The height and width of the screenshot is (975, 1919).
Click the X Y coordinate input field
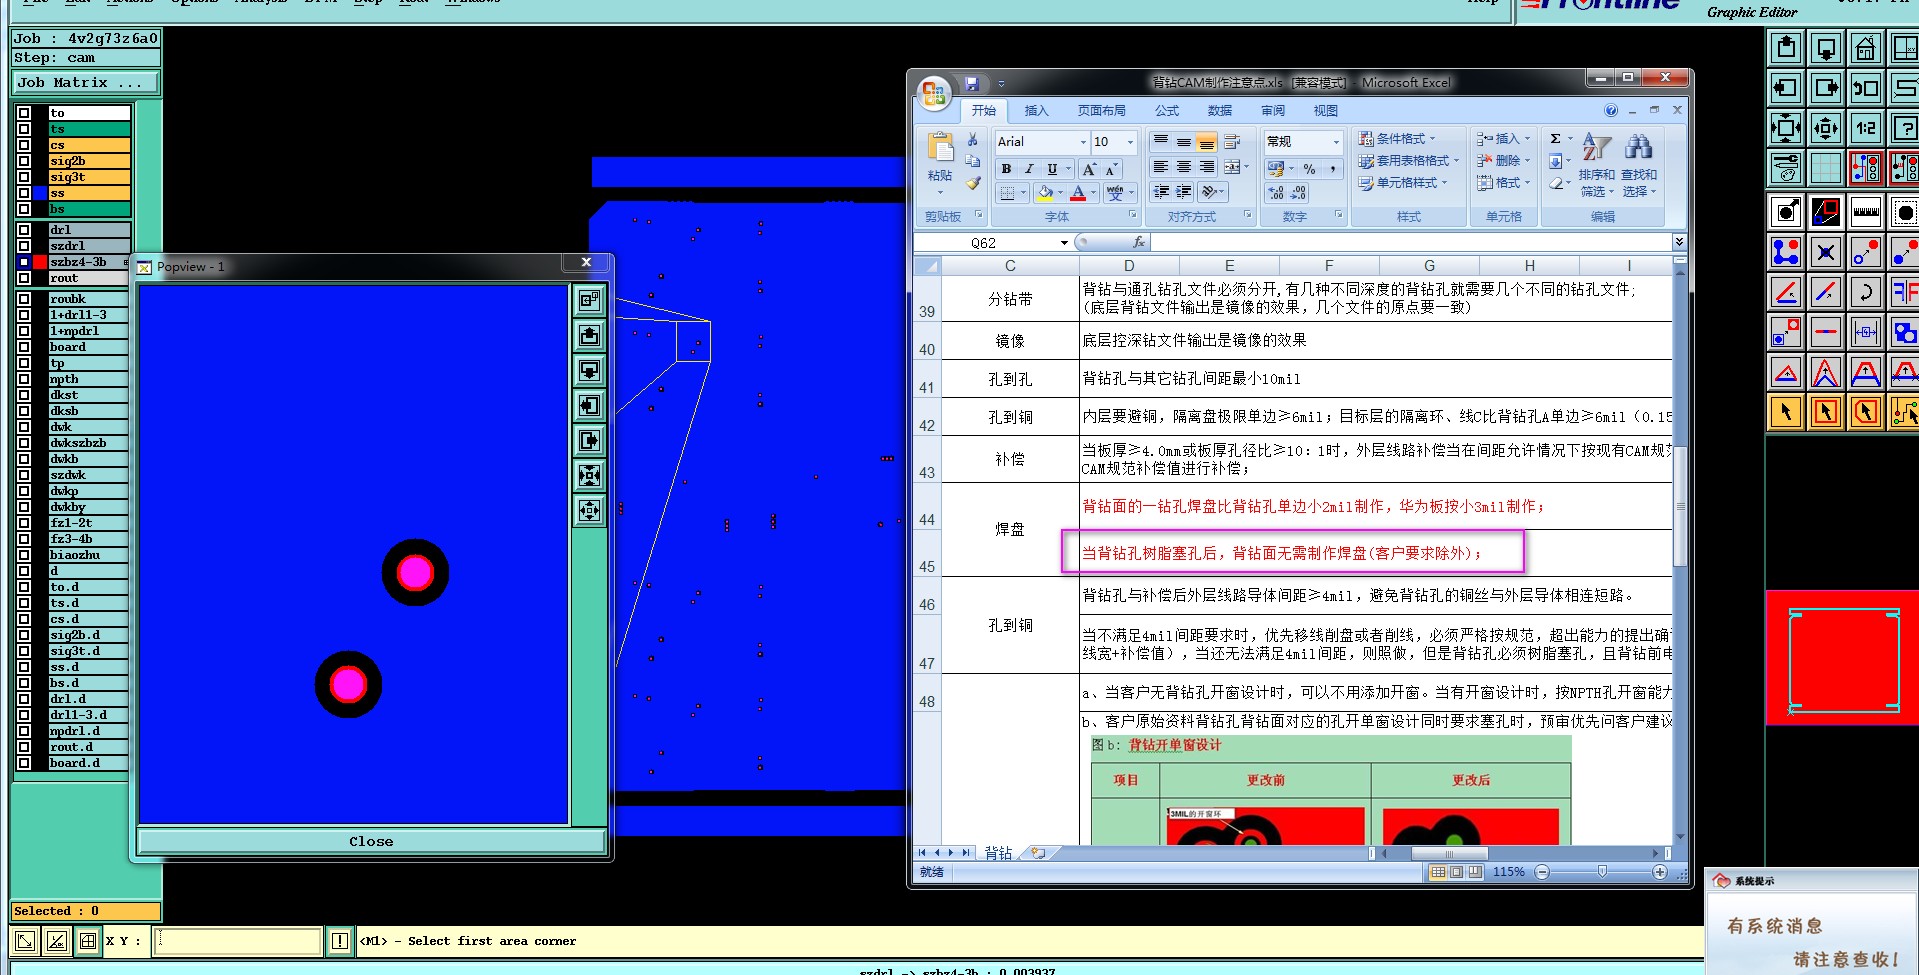coord(238,941)
